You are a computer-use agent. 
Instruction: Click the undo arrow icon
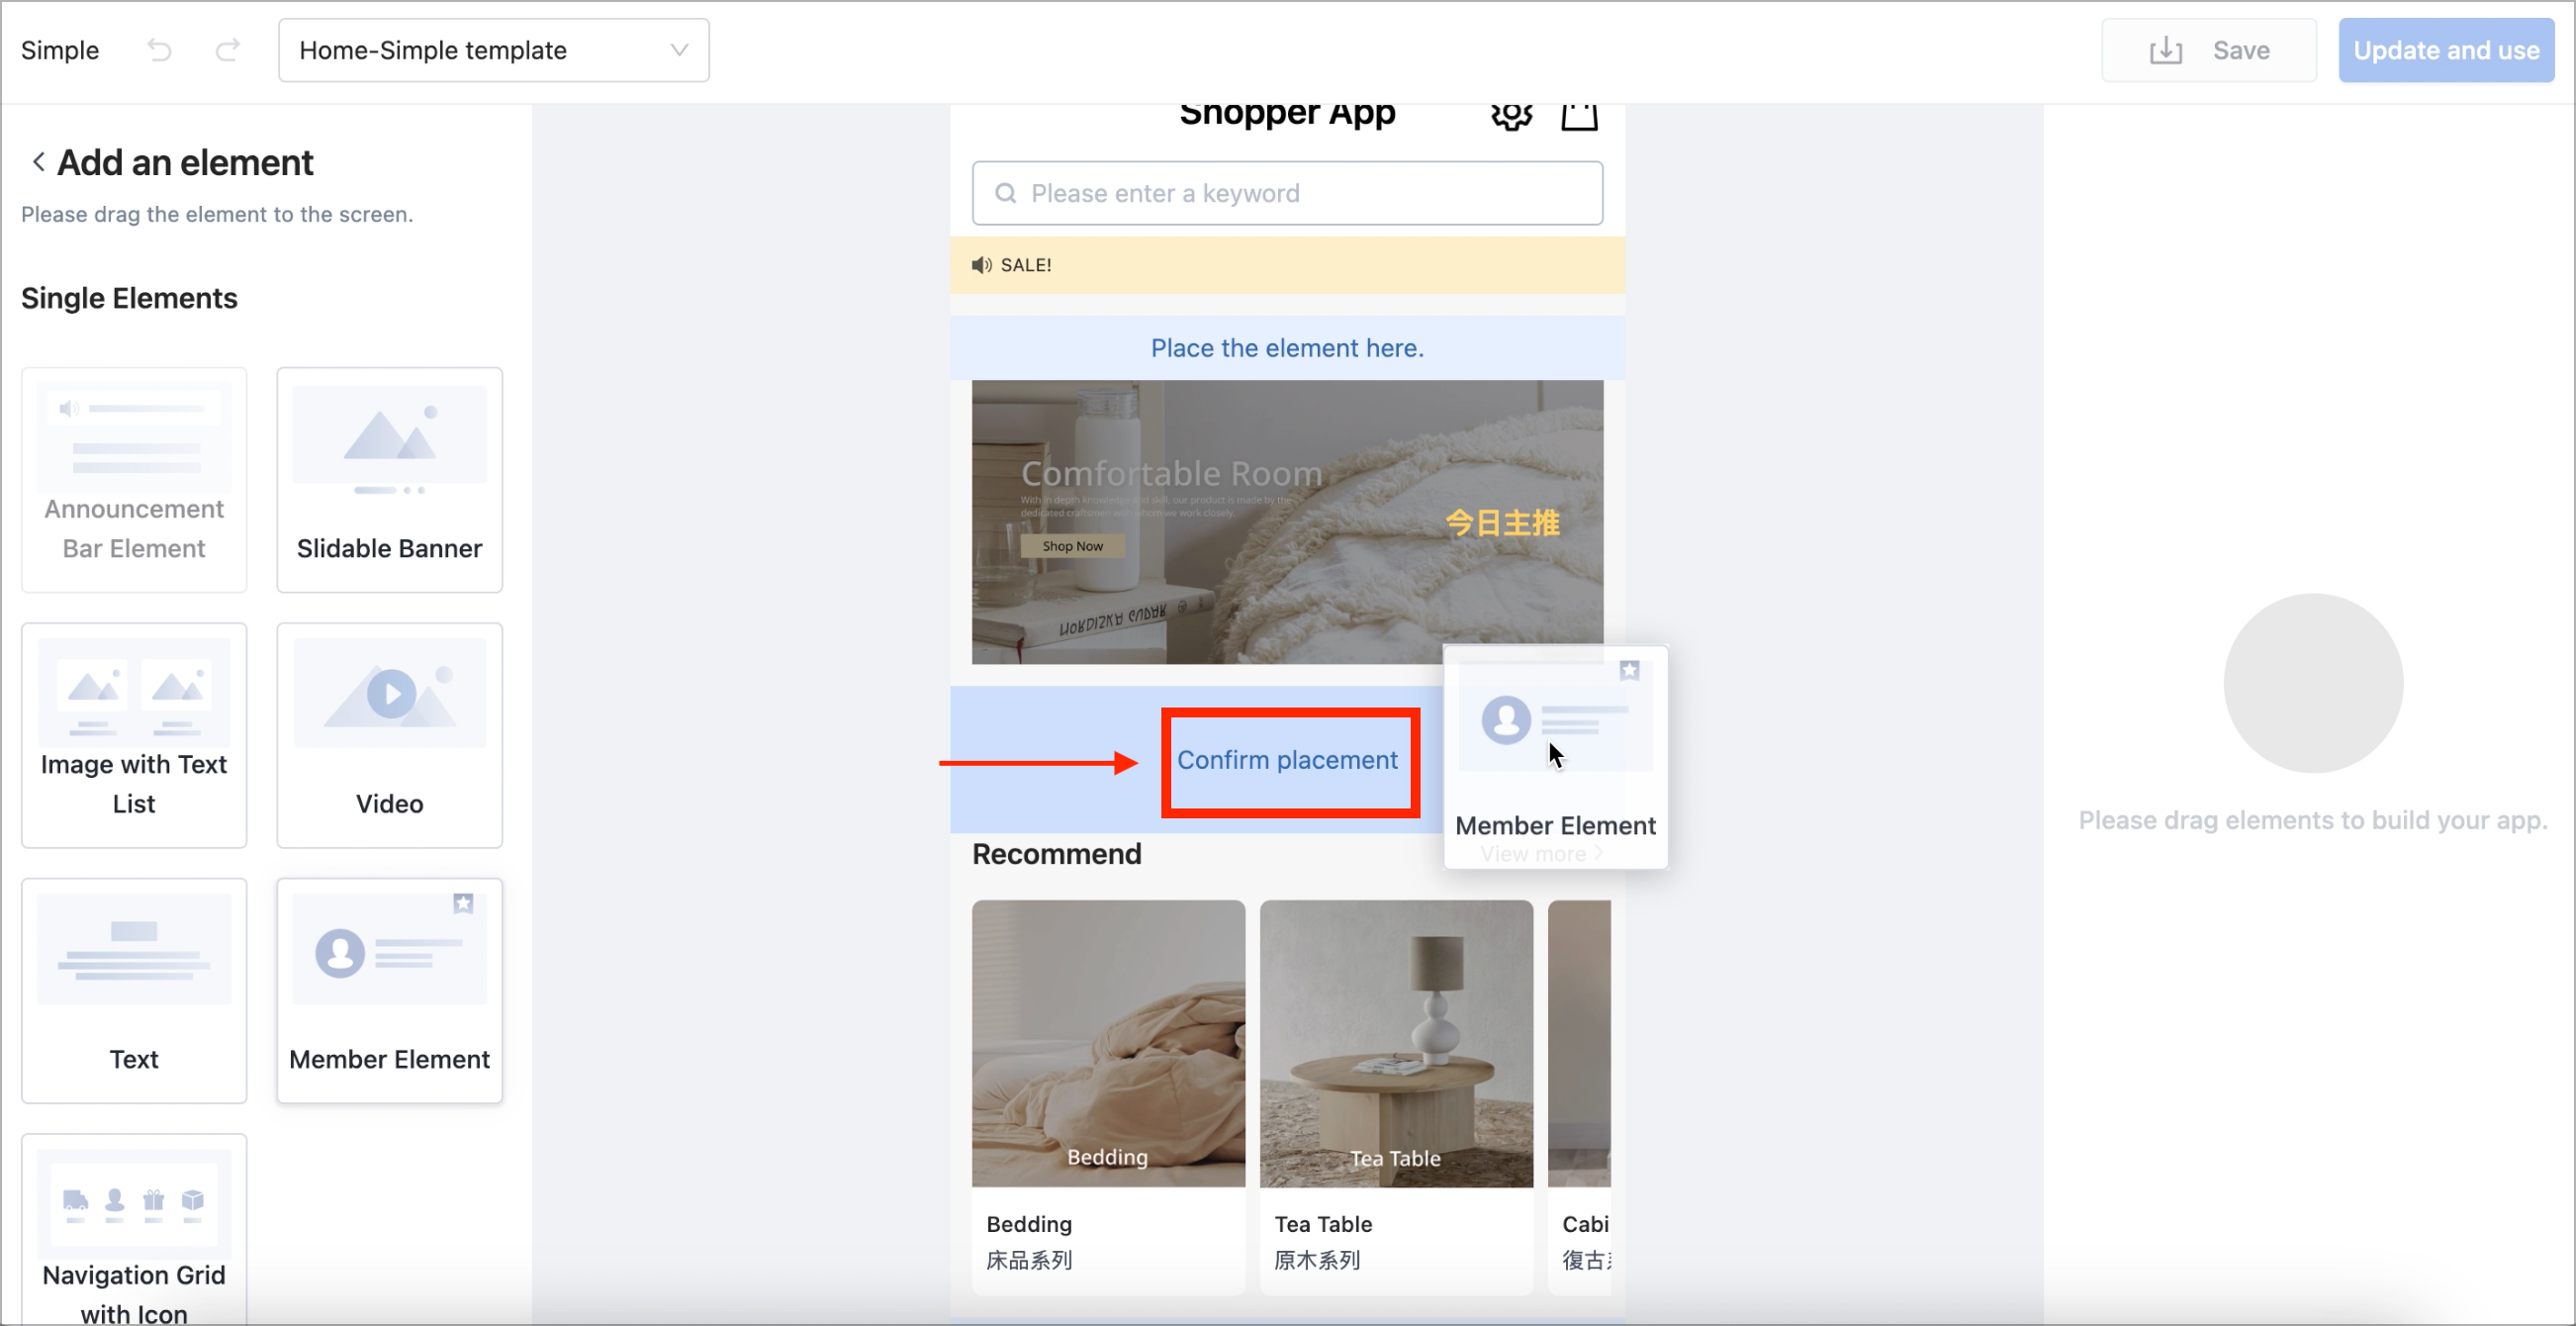159,50
